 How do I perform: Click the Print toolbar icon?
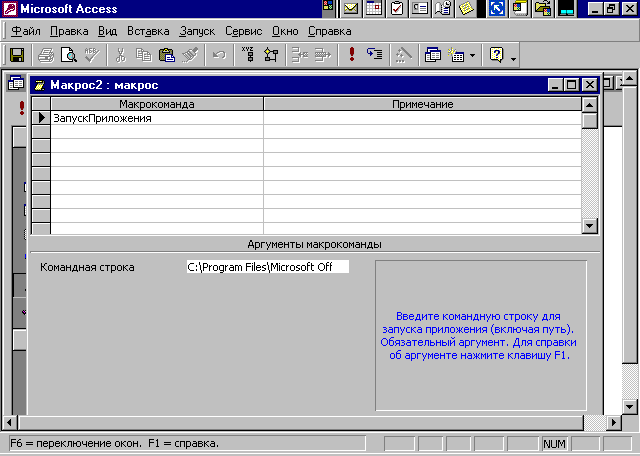click(46, 54)
